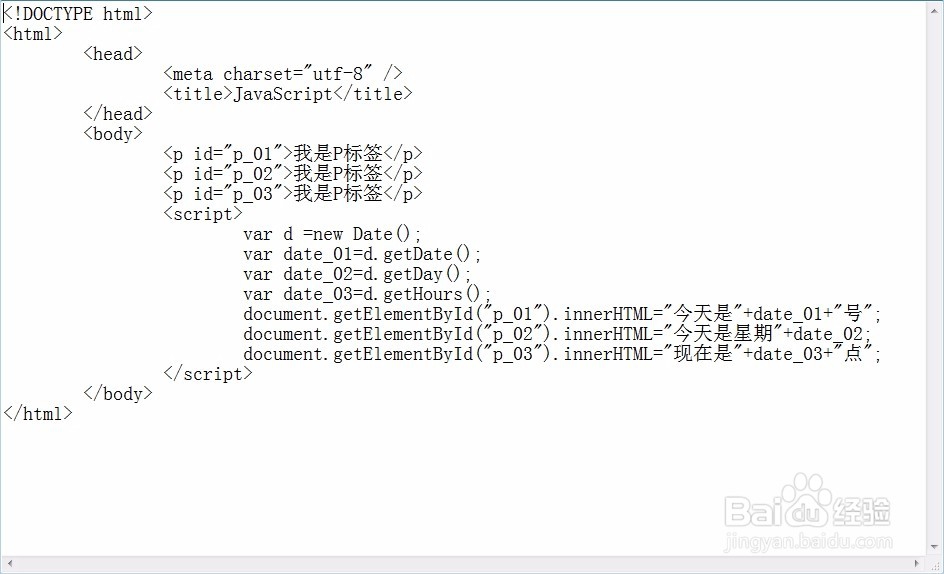Click the horizontal scrollbar left arrow
Viewport: 944px width, 574px height.
click(x=10, y=564)
